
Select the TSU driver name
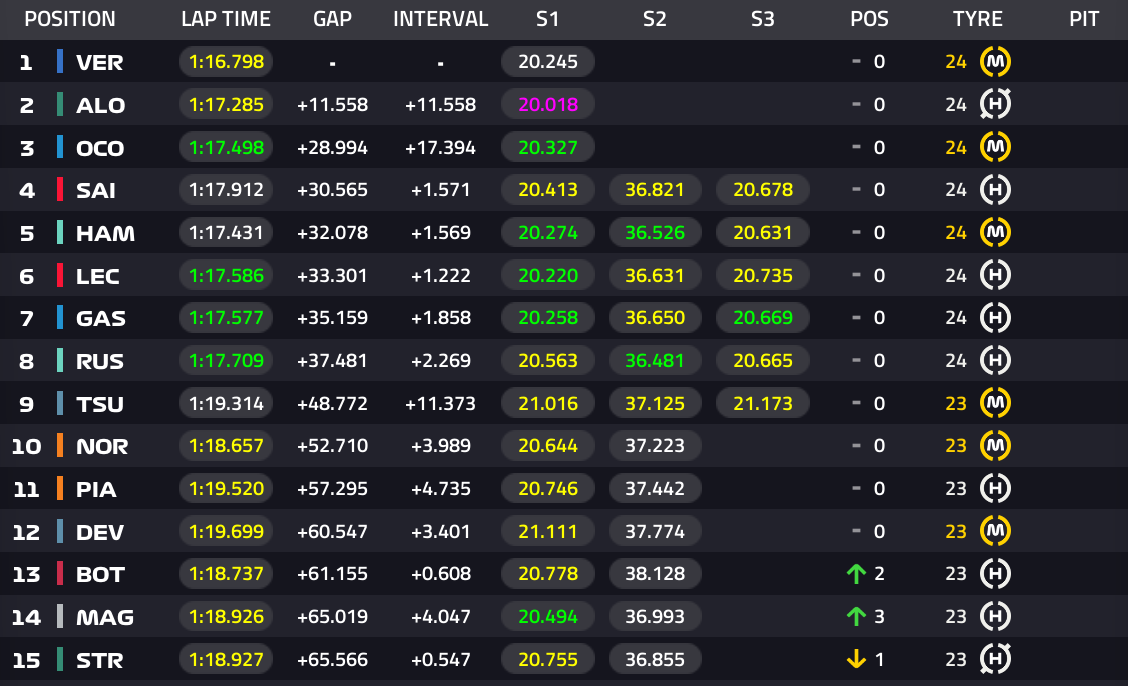pyautogui.click(x=100, y=403)
